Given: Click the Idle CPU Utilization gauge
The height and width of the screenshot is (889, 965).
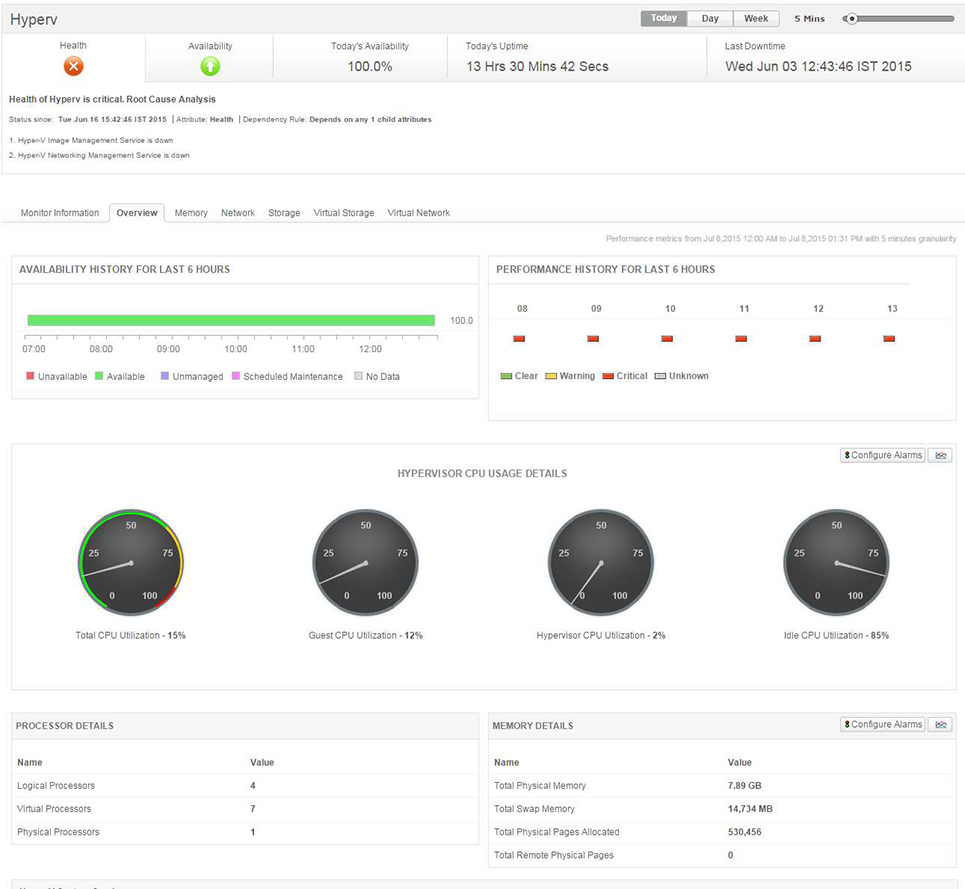Looking at the screenshot, I should pyautogui.click(x=836, y=563).
